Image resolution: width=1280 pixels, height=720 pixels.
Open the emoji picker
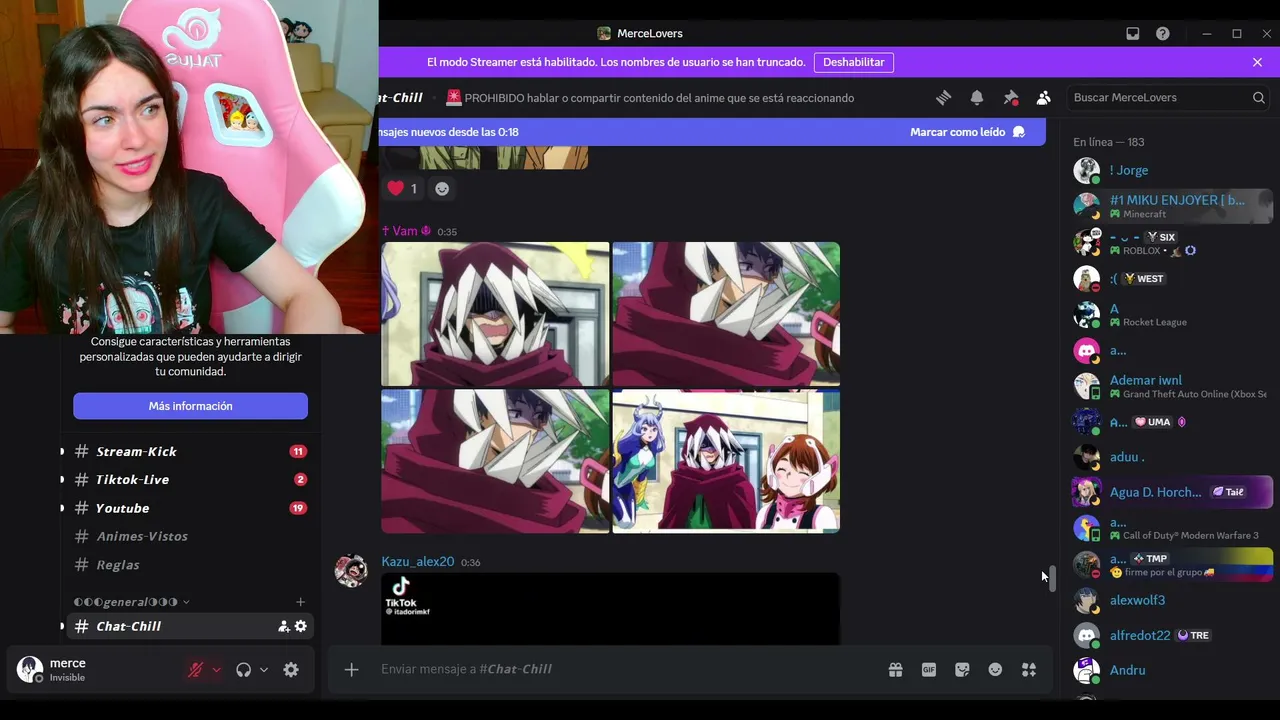pyautogui.click(x=995, y=670)
